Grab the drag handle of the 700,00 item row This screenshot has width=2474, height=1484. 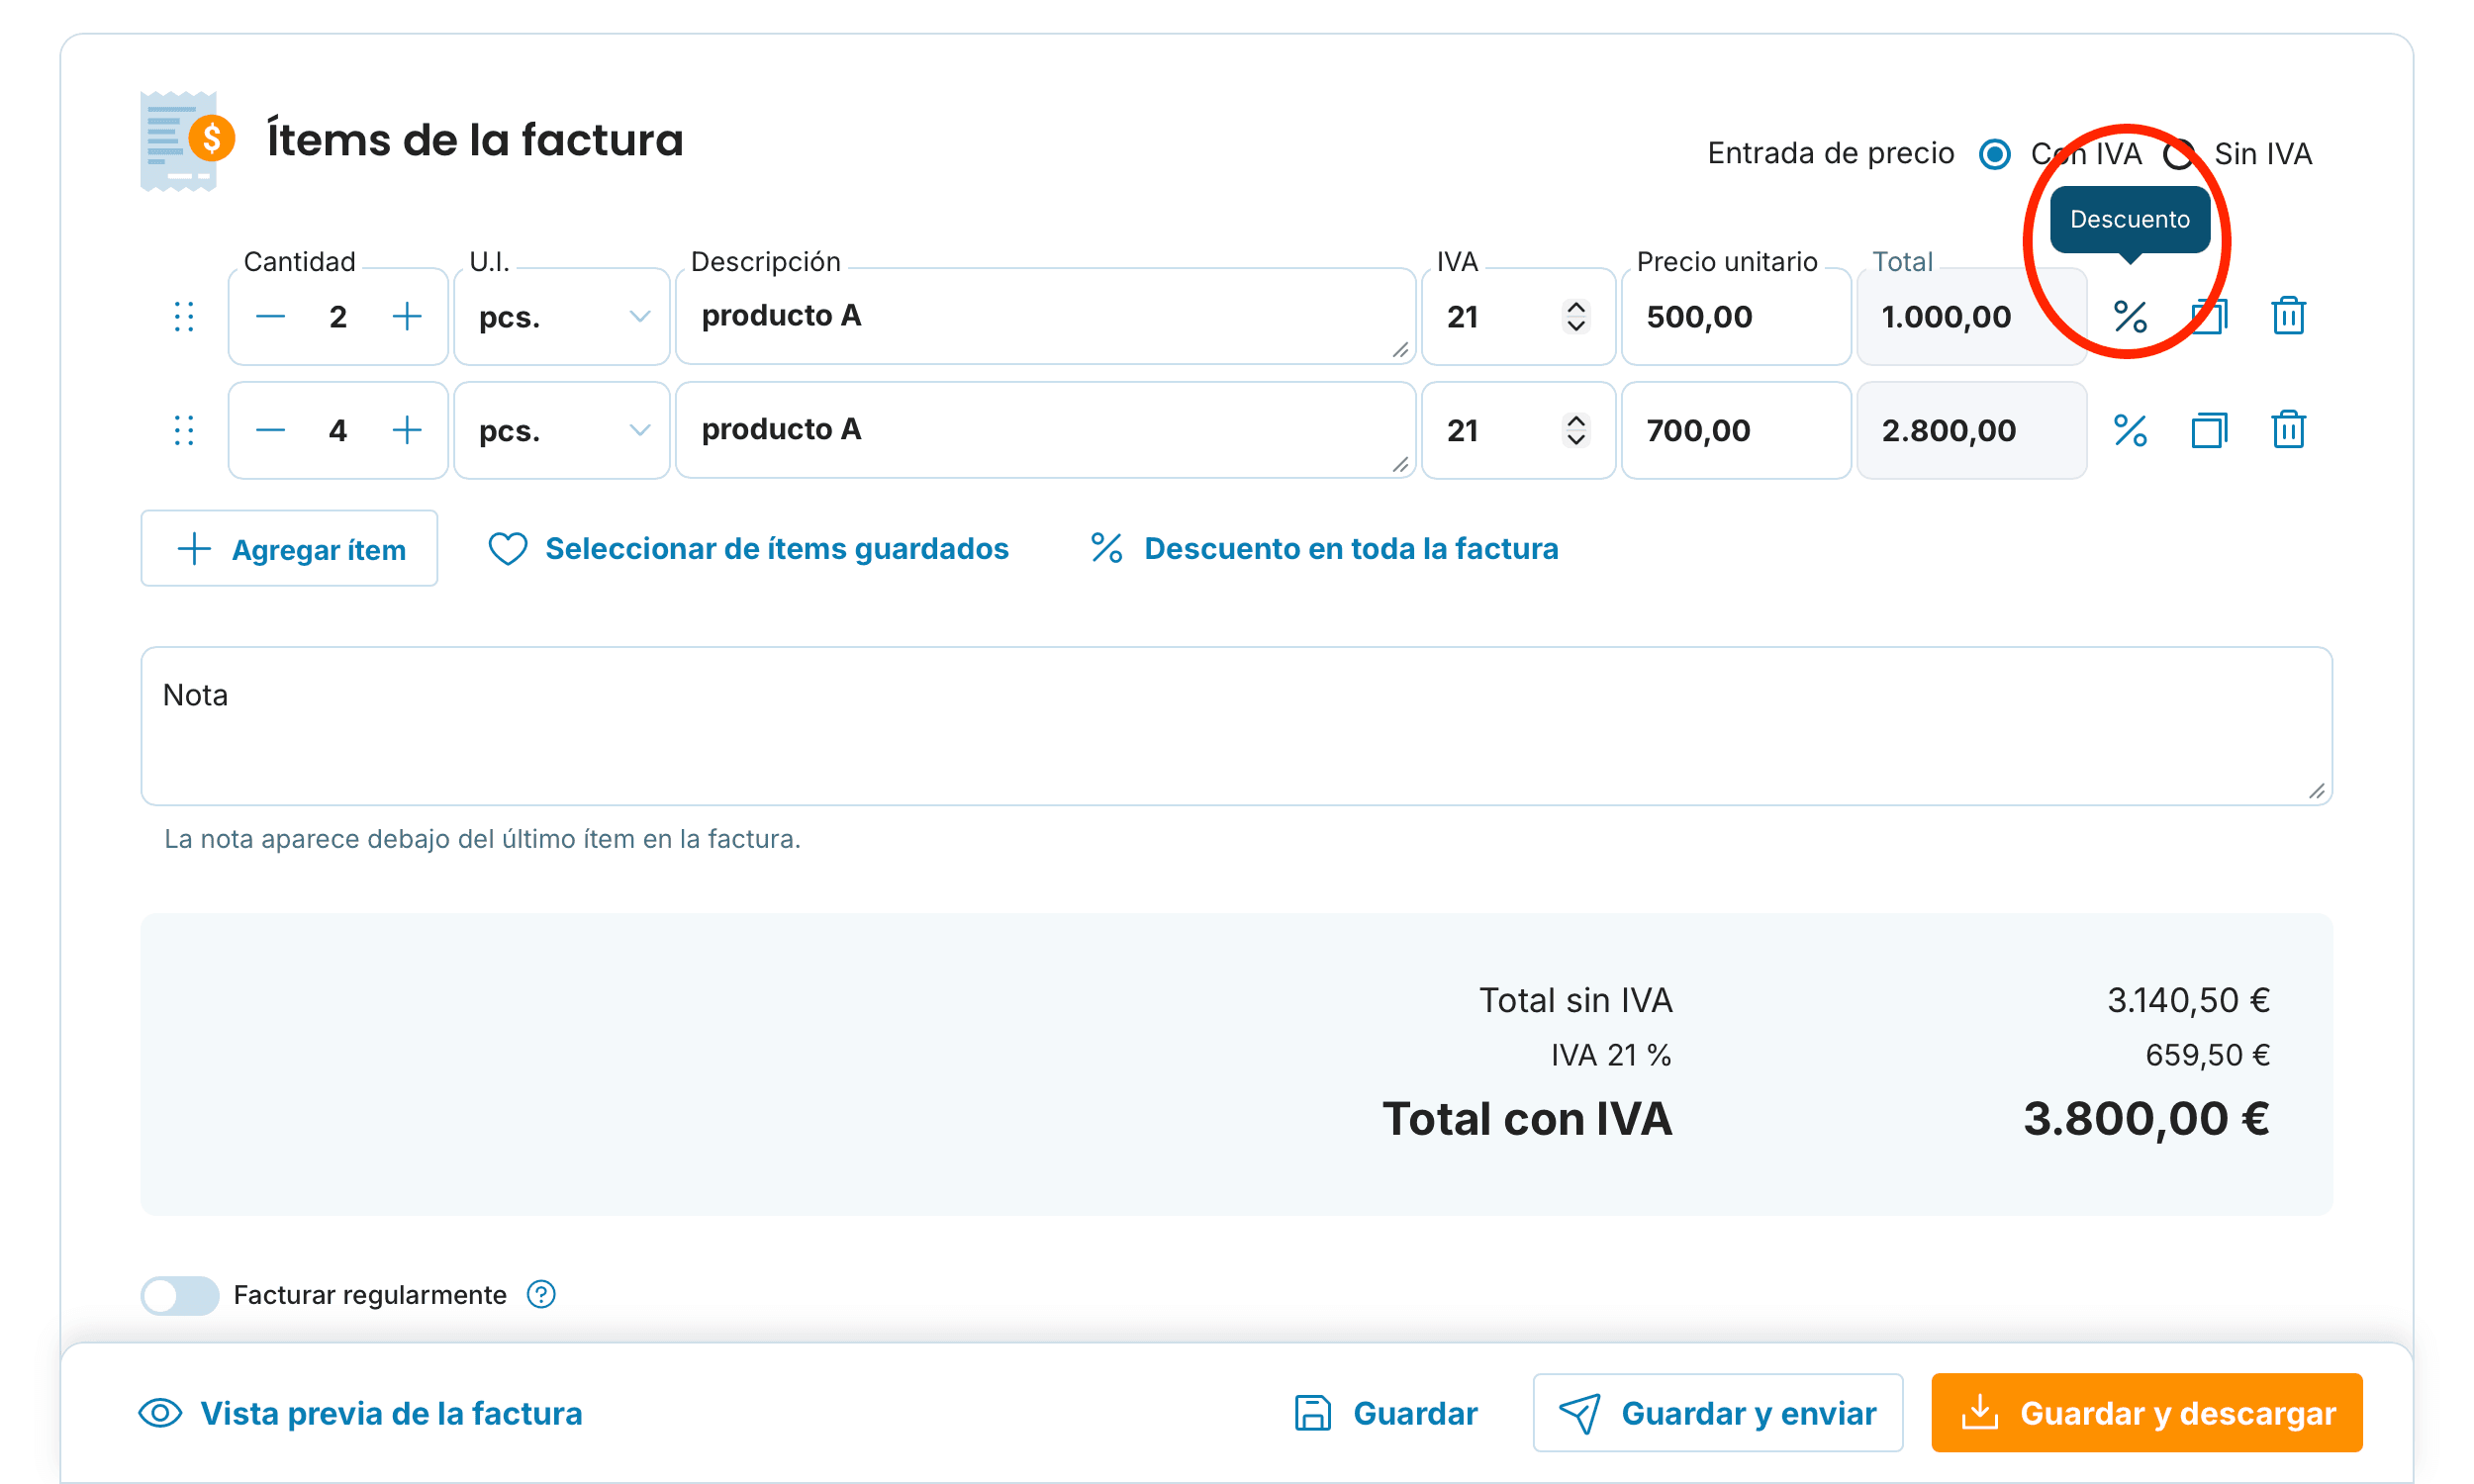click(184, 431)
